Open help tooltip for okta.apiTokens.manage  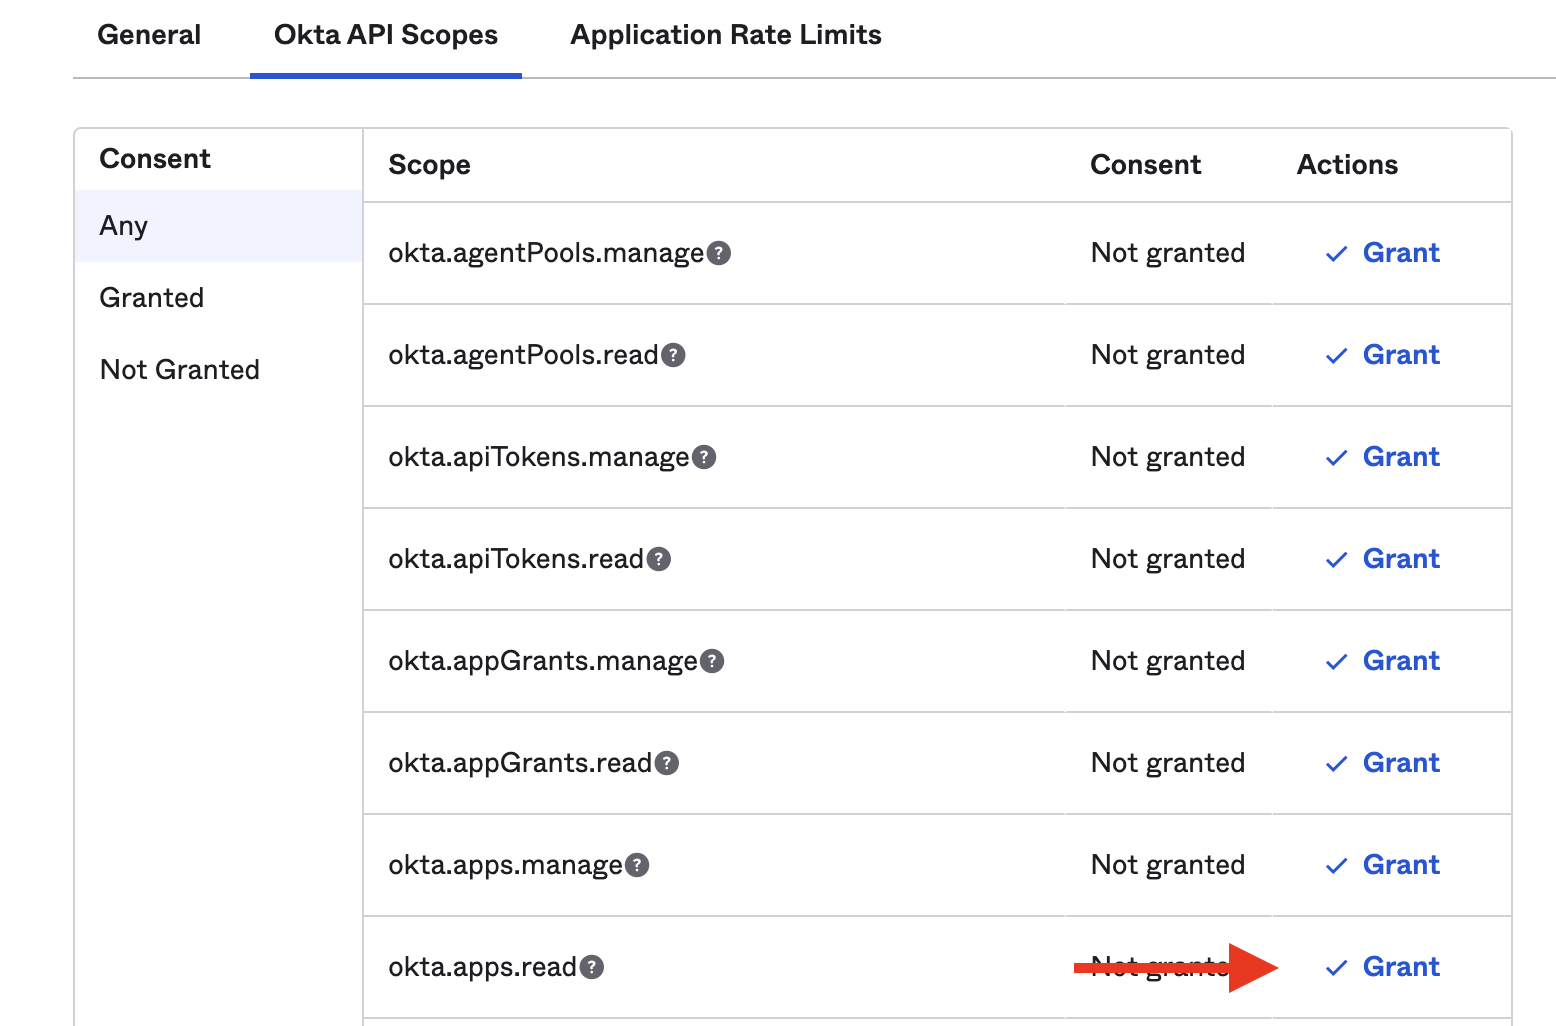[x=704, y=458]
